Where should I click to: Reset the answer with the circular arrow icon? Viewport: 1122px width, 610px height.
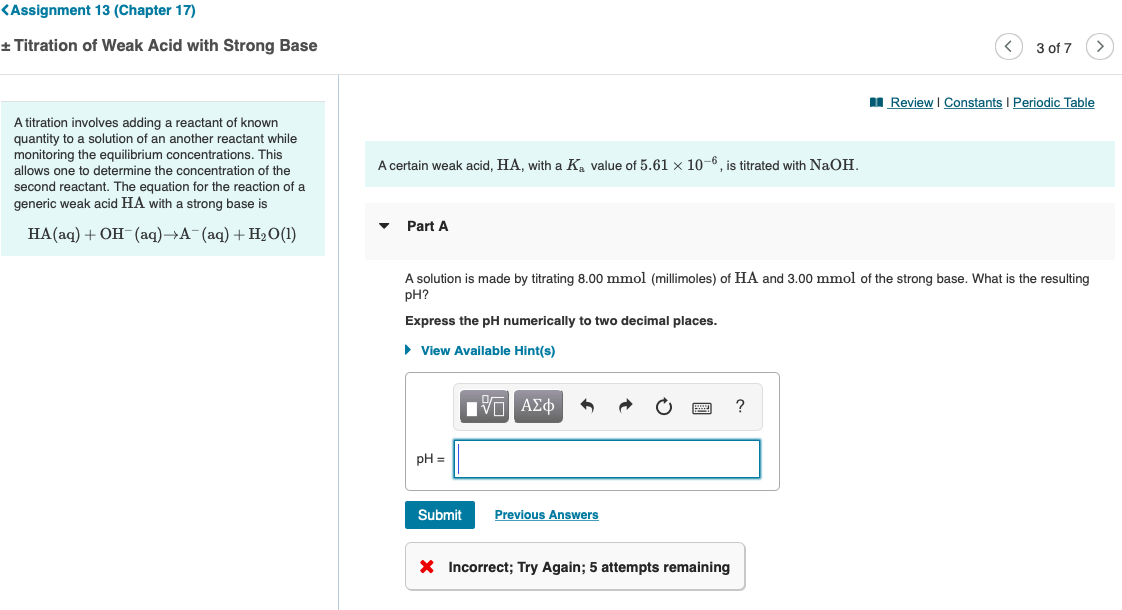point(663,406)
